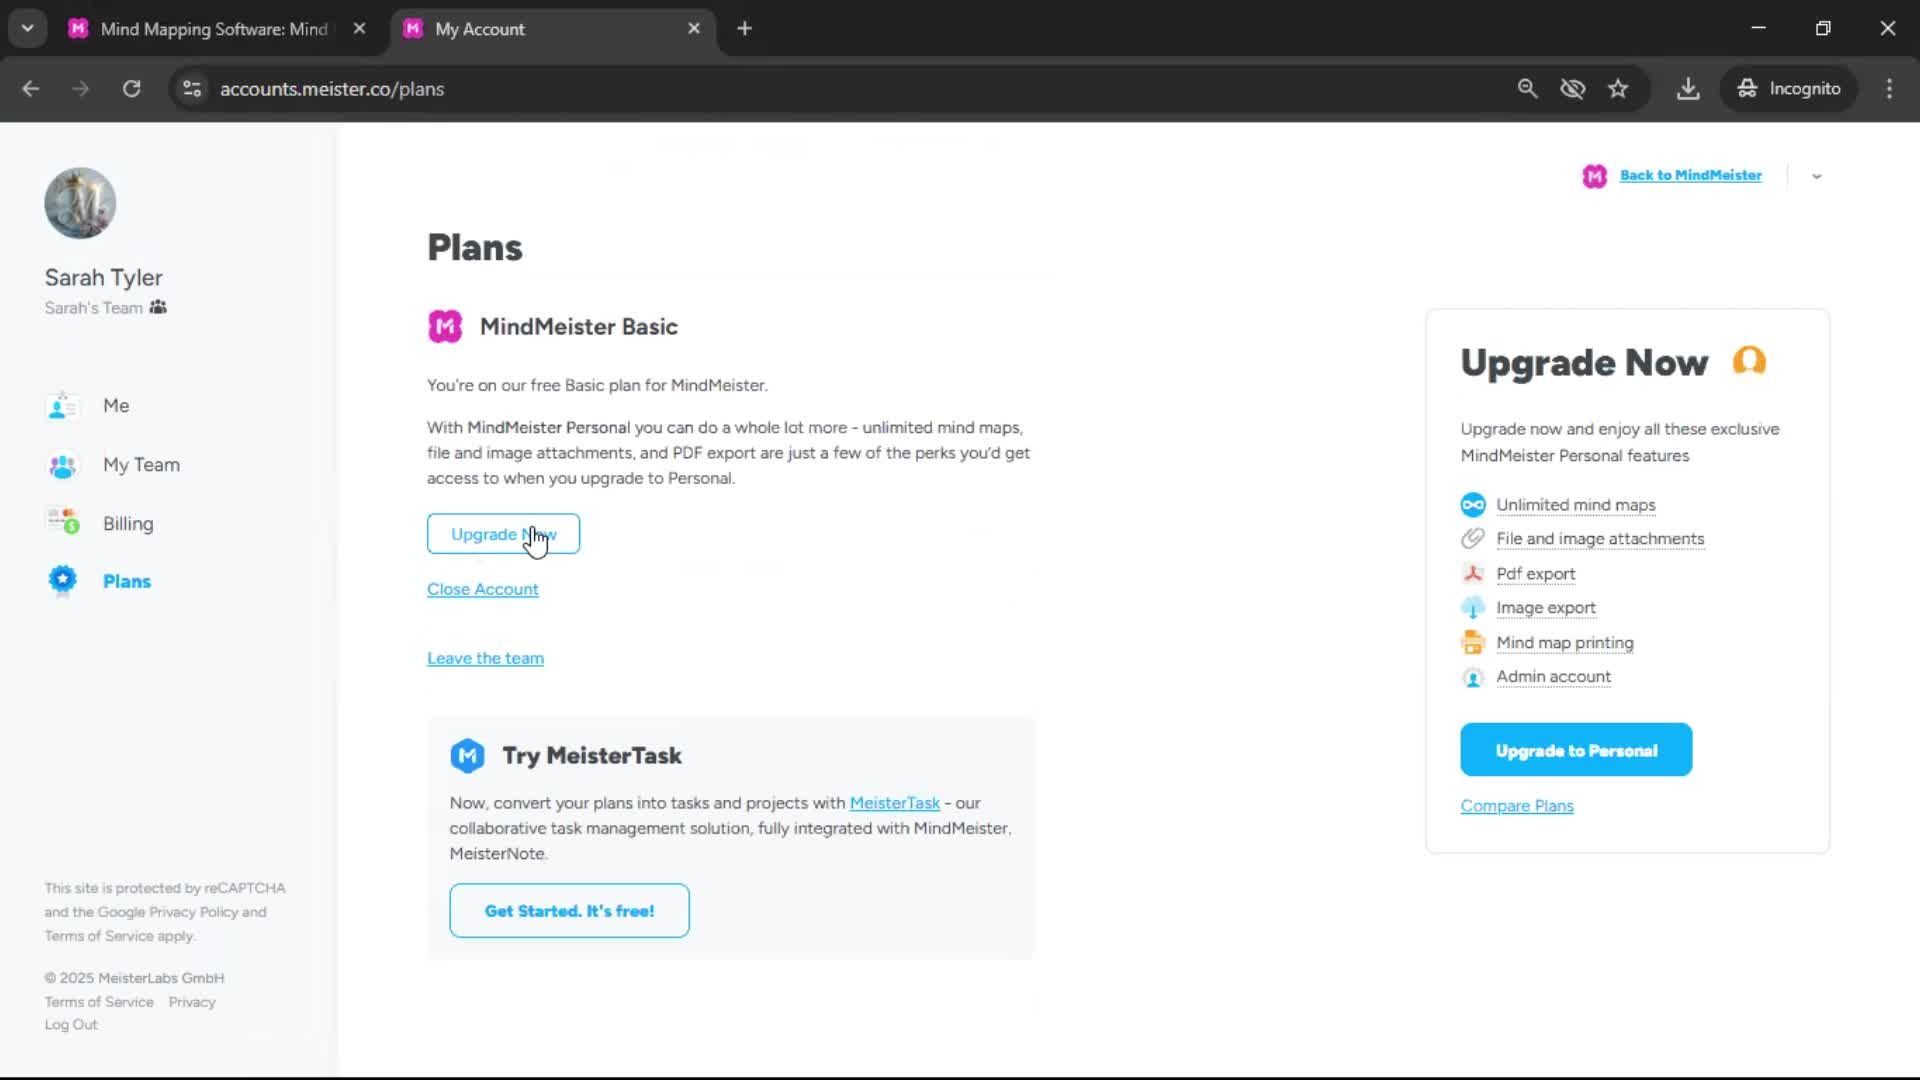Select Plans in sidebar

pyautogui.click(x=127, y=581)
